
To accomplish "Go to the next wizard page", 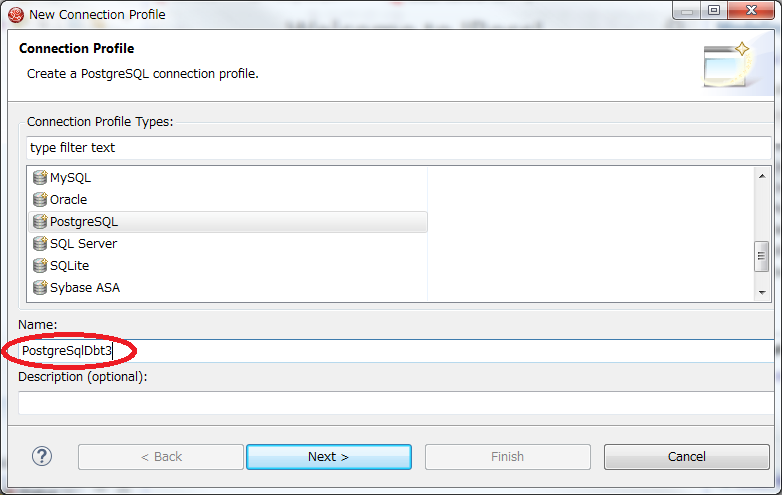I will click(329, 457).
